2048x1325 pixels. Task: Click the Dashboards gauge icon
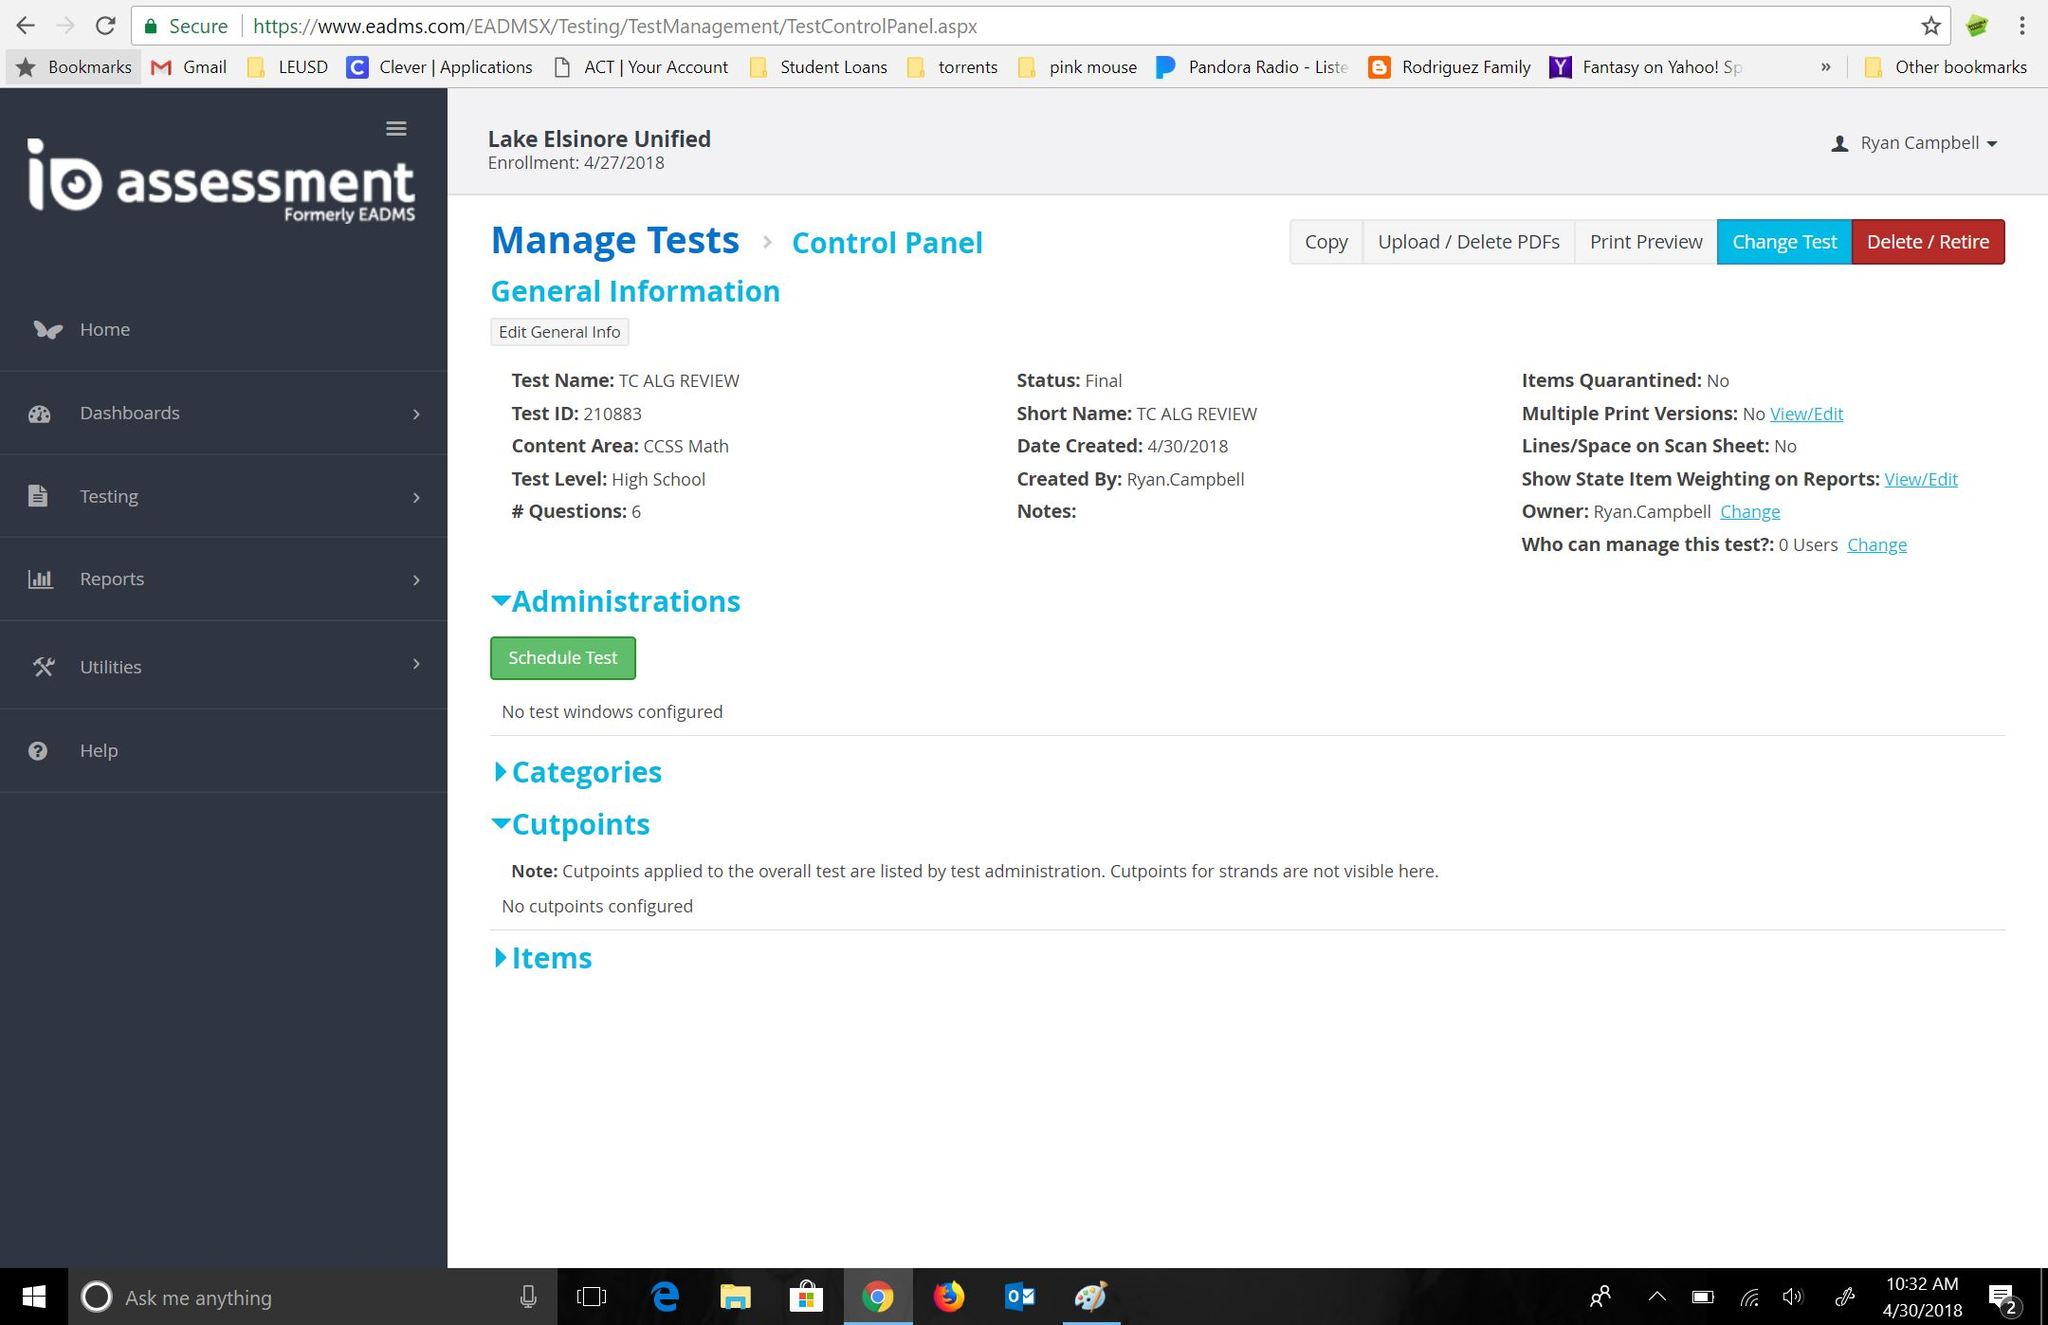coord(40,414)
